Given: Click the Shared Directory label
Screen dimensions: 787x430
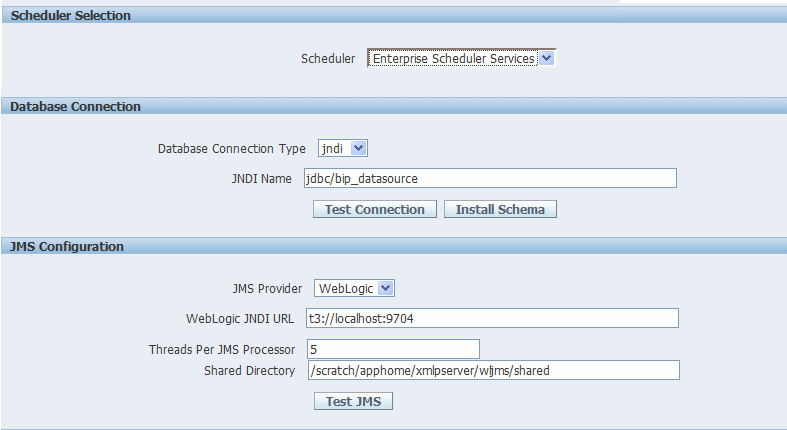Looking at the screenshot, I should point(249,371).
